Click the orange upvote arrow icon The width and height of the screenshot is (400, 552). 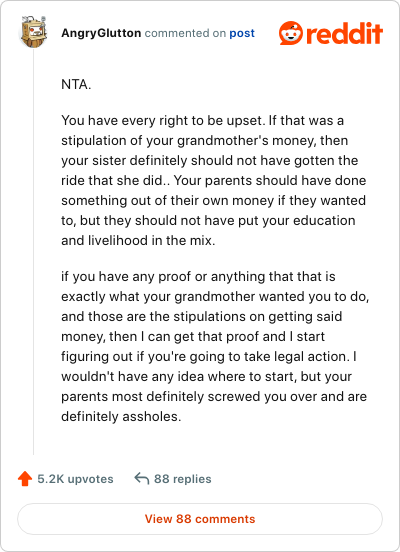point(25,479)
